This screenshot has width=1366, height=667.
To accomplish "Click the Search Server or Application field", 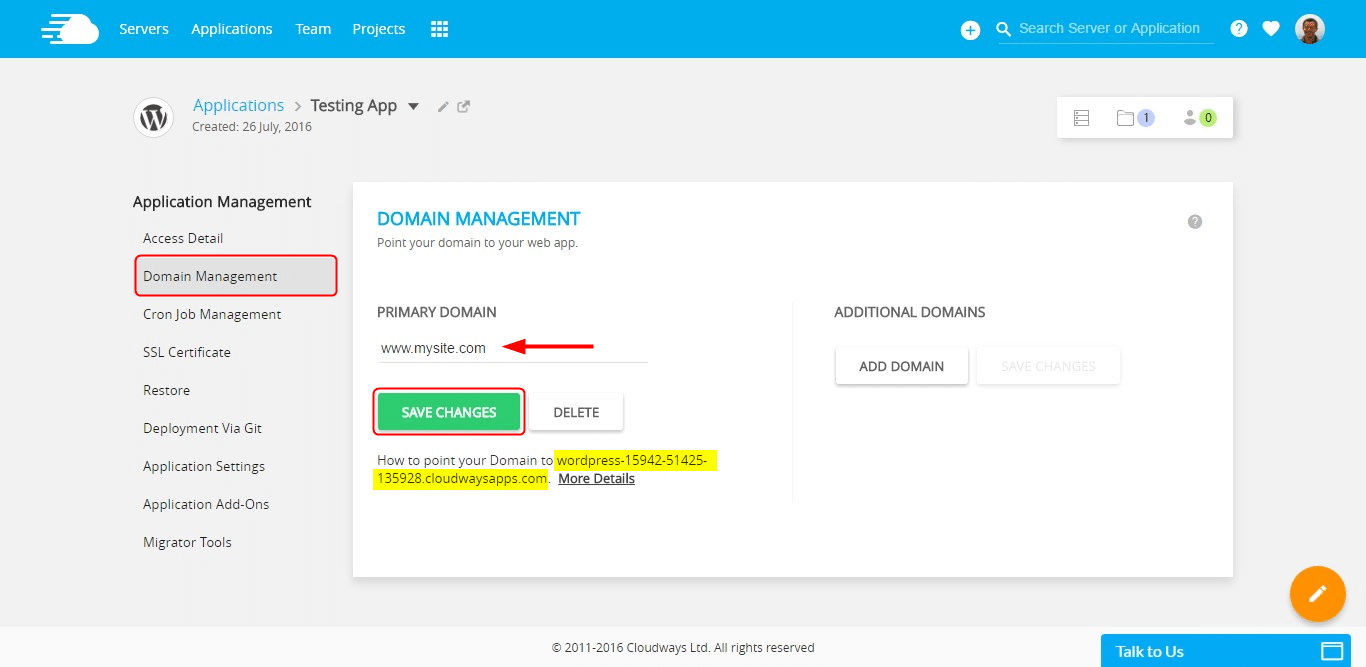I will coord(1115,29).
